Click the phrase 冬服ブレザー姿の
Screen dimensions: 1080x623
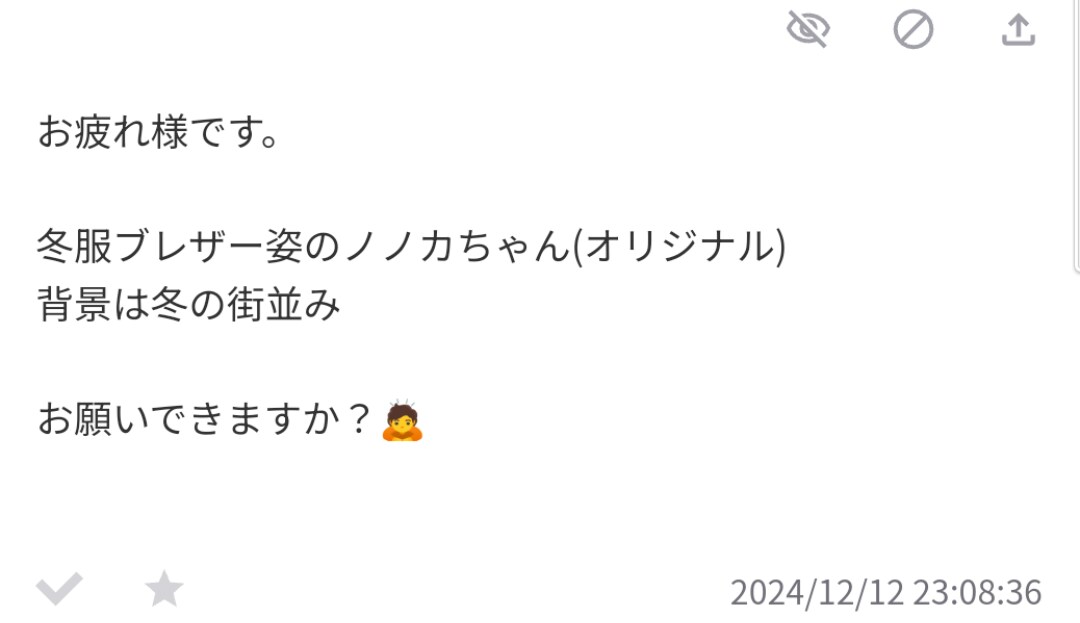coord(189,246)
